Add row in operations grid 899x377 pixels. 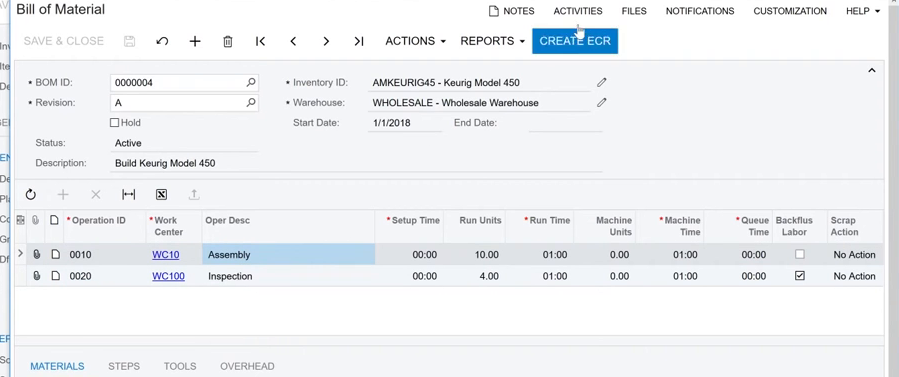pos(63,195)
